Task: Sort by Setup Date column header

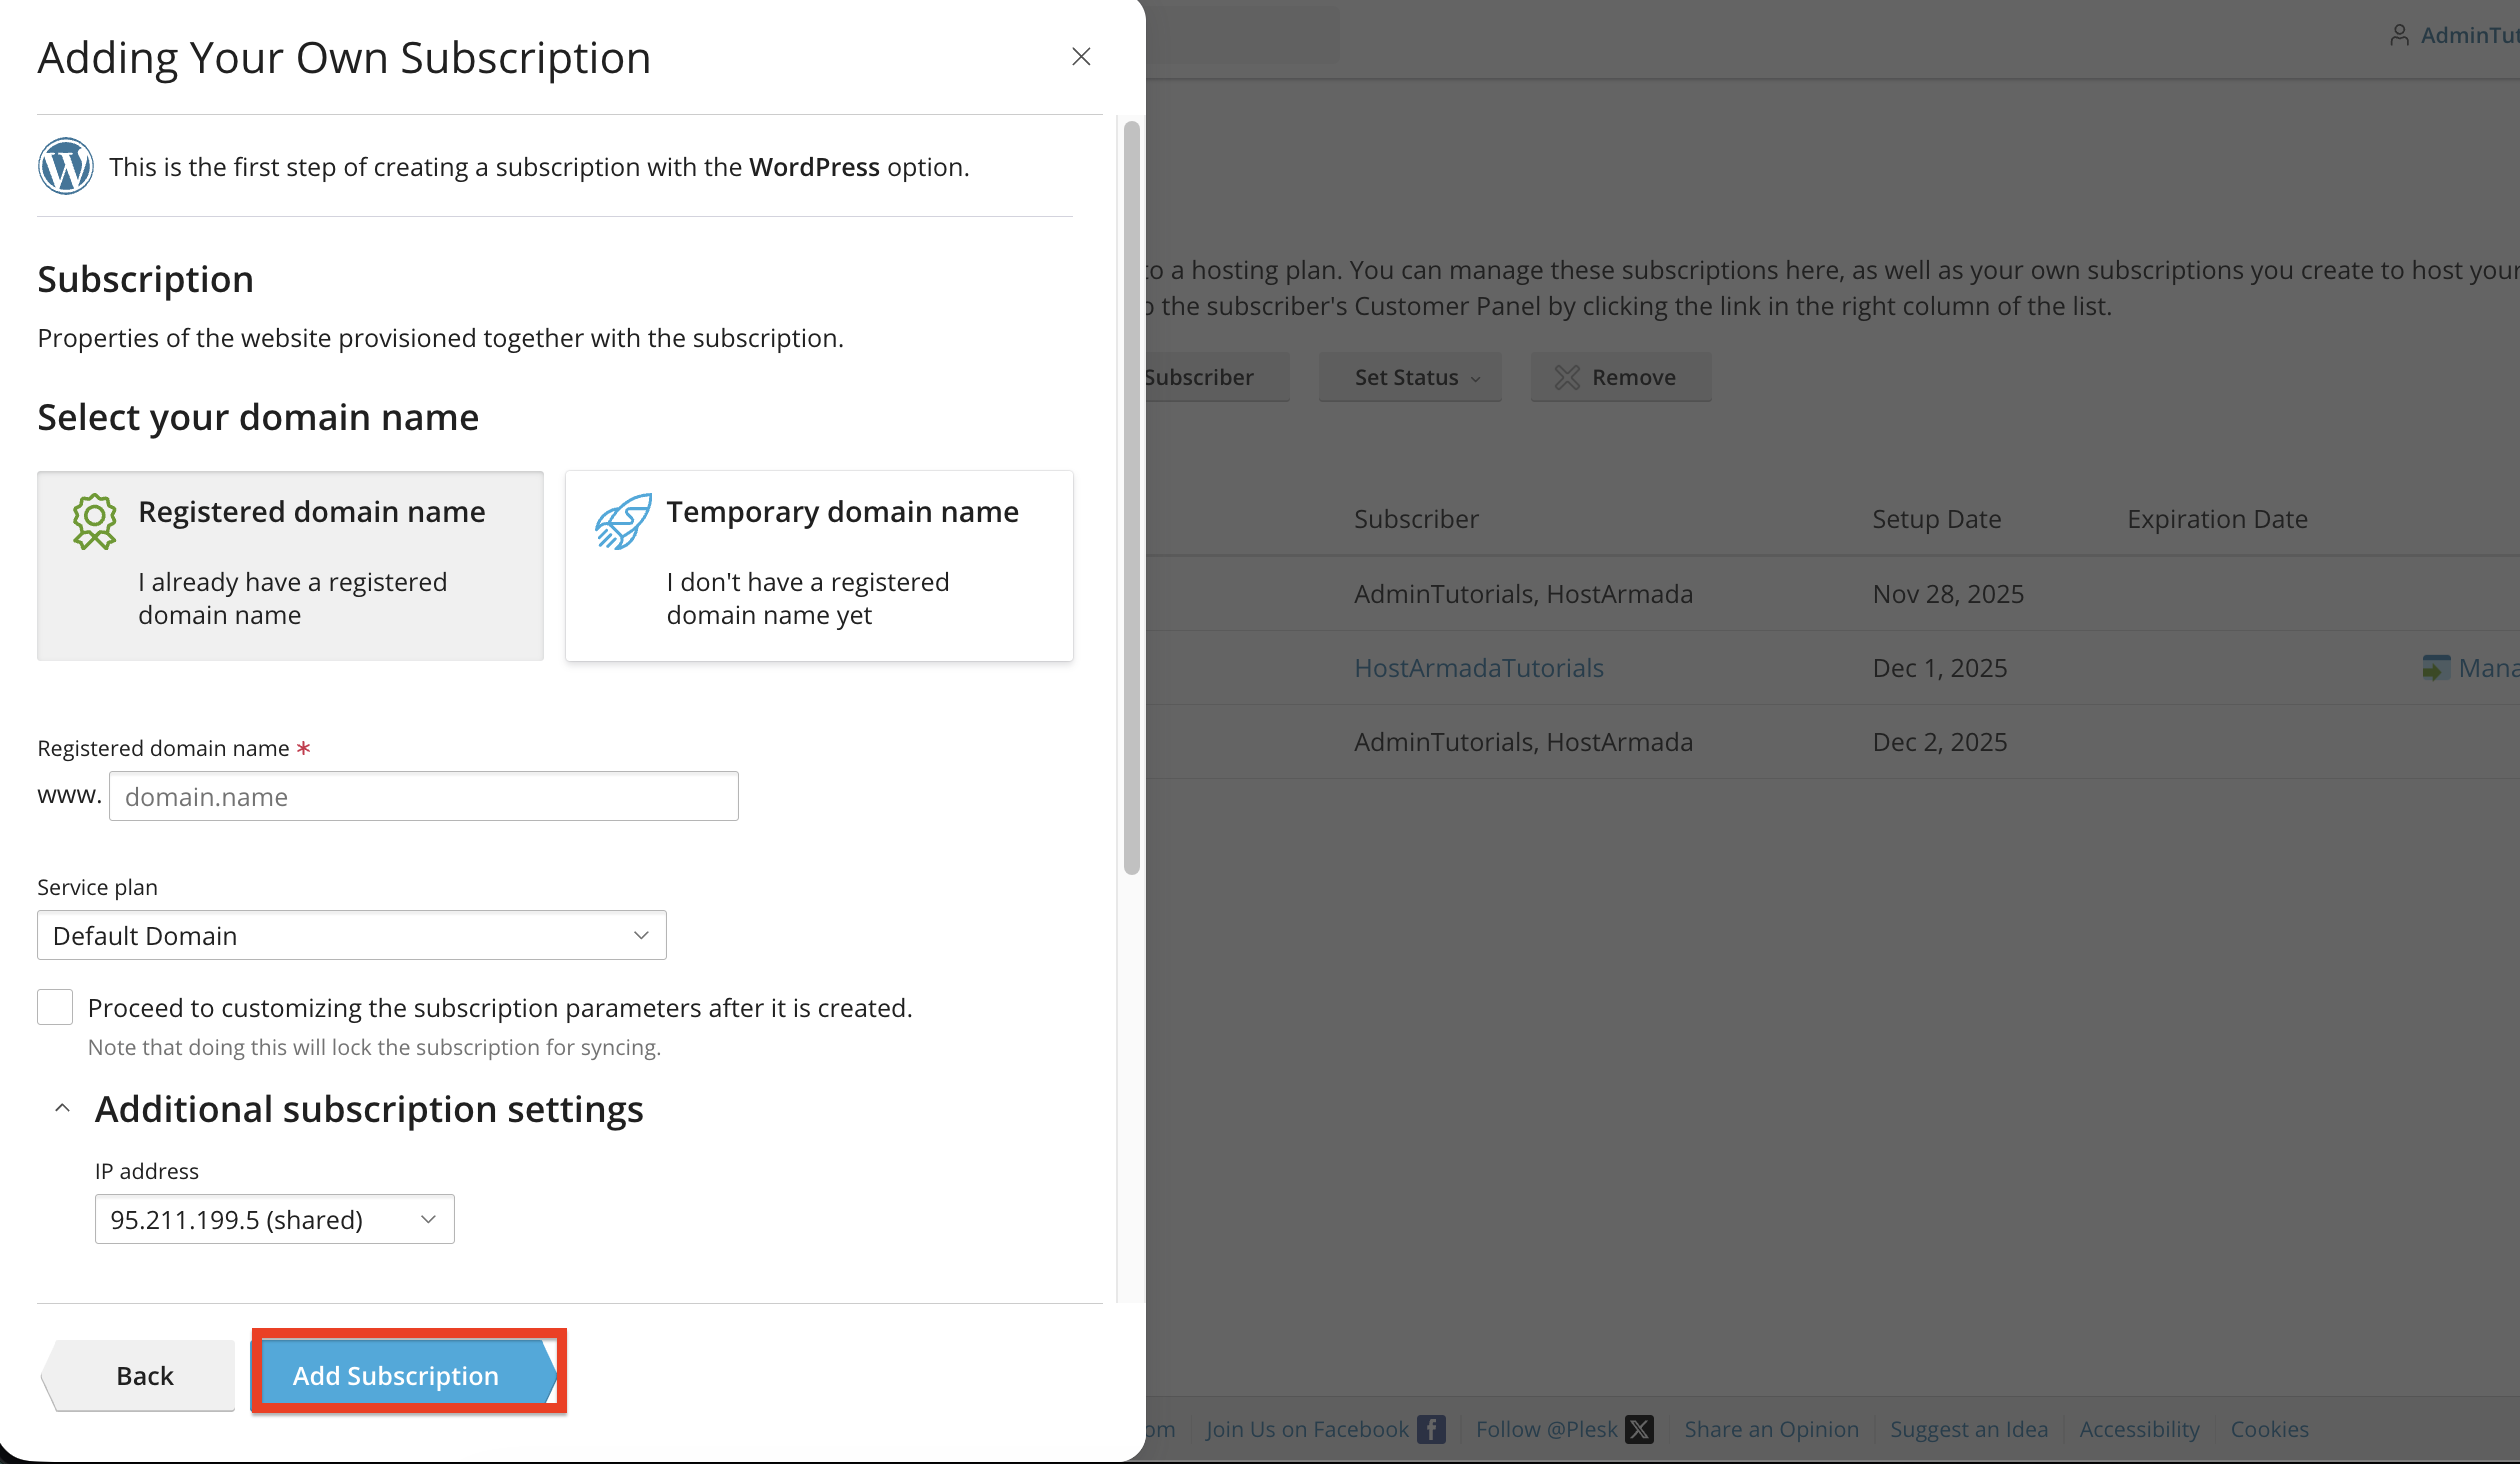Action: click(1937, 519)
